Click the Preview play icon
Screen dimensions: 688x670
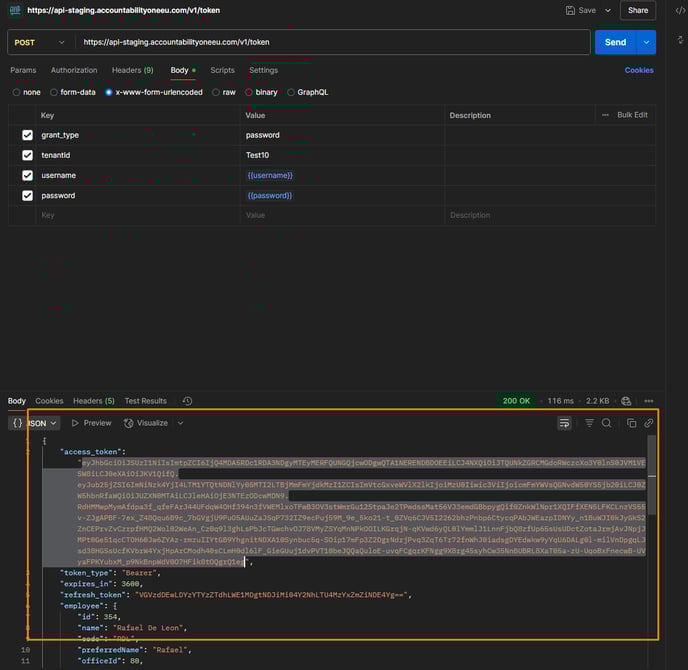point(75,423)
